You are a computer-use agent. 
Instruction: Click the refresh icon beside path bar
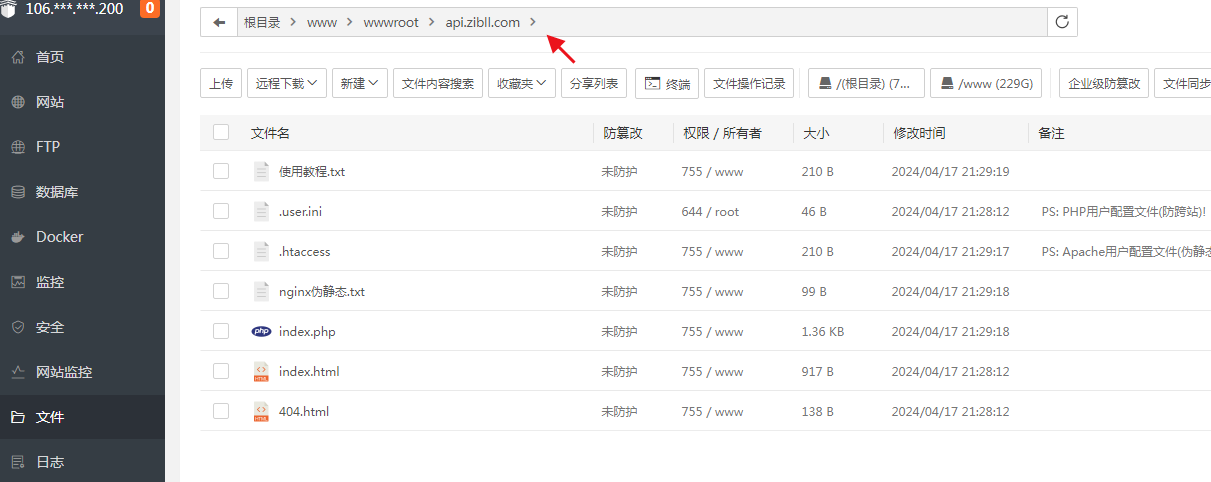(1062, 22)
